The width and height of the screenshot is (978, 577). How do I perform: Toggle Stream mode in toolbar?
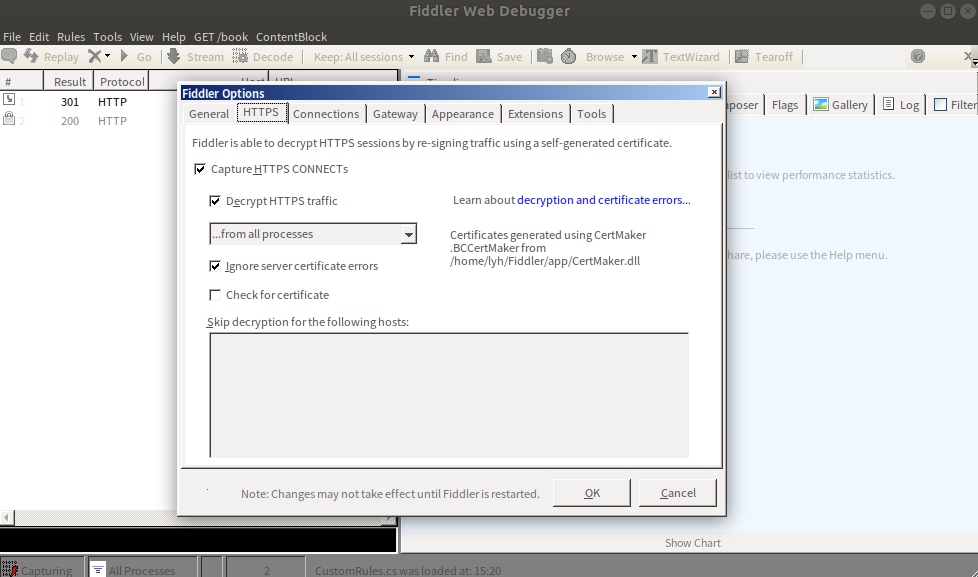[195, 57]
